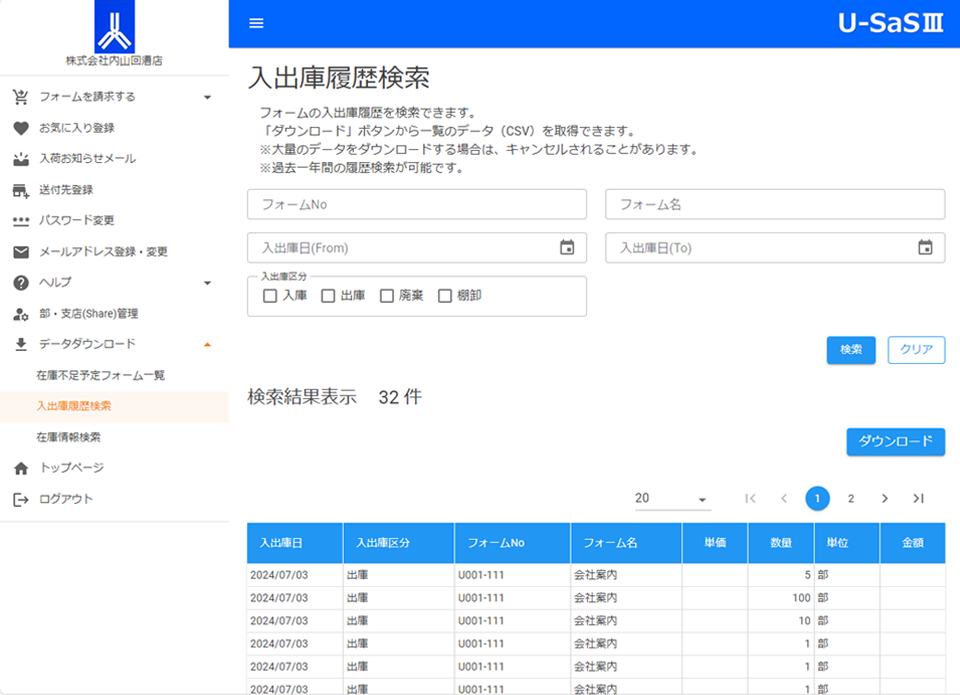
Task: Click the 送付先登録 icon
Action: (x=21, y=190)
